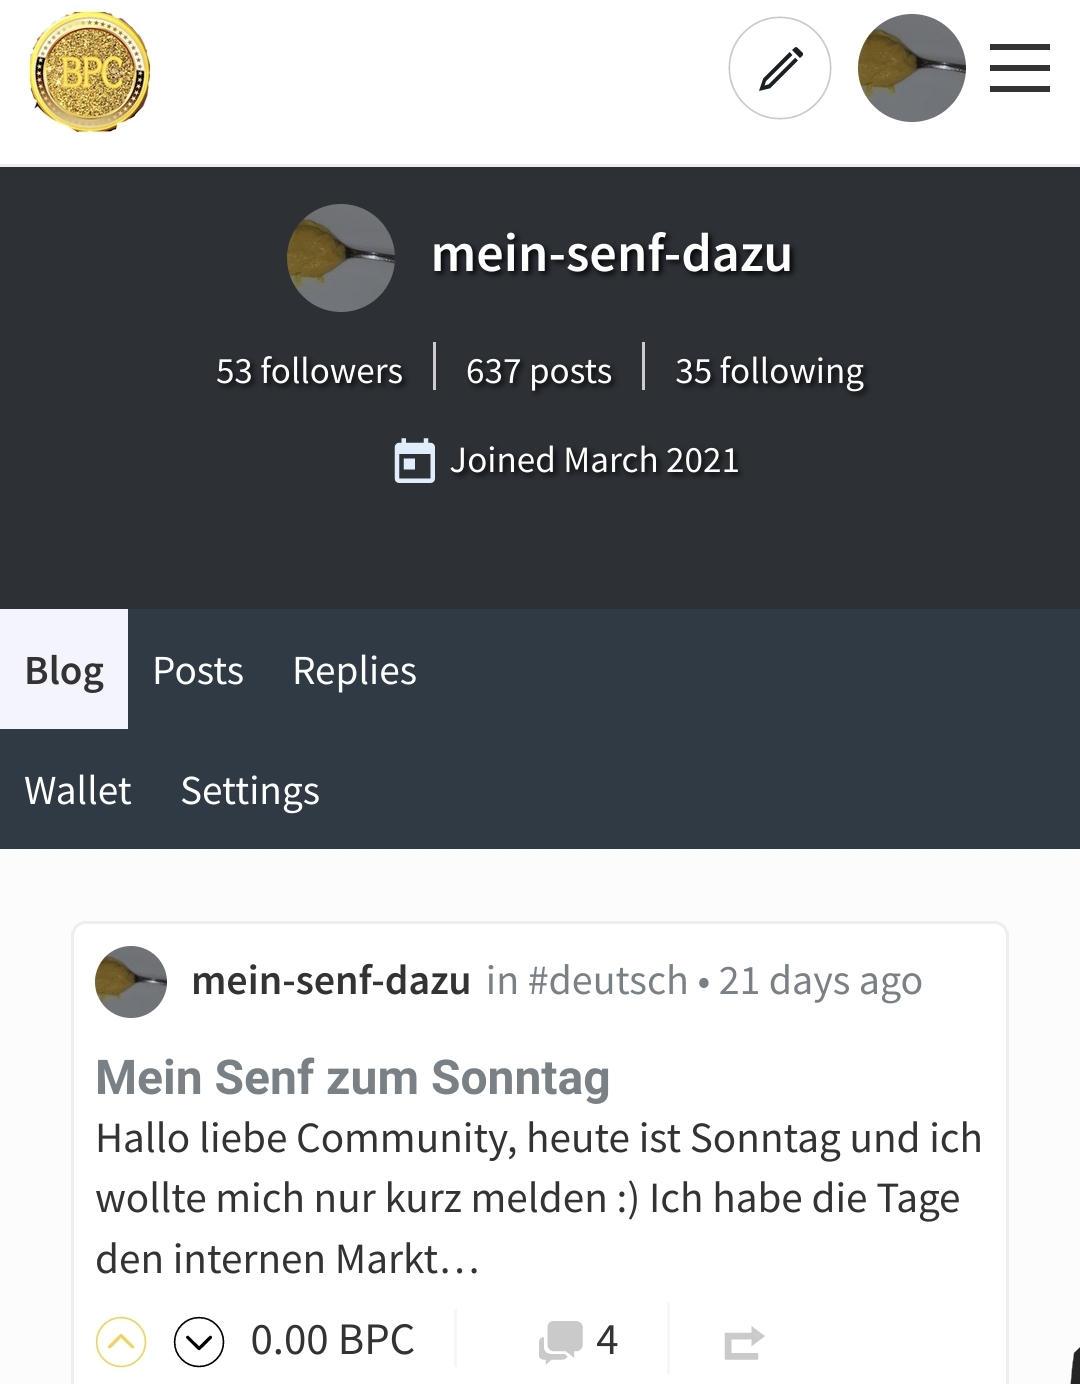The image size is (1080, 1384).
Task: View the 35 following list
Action: 769,371
